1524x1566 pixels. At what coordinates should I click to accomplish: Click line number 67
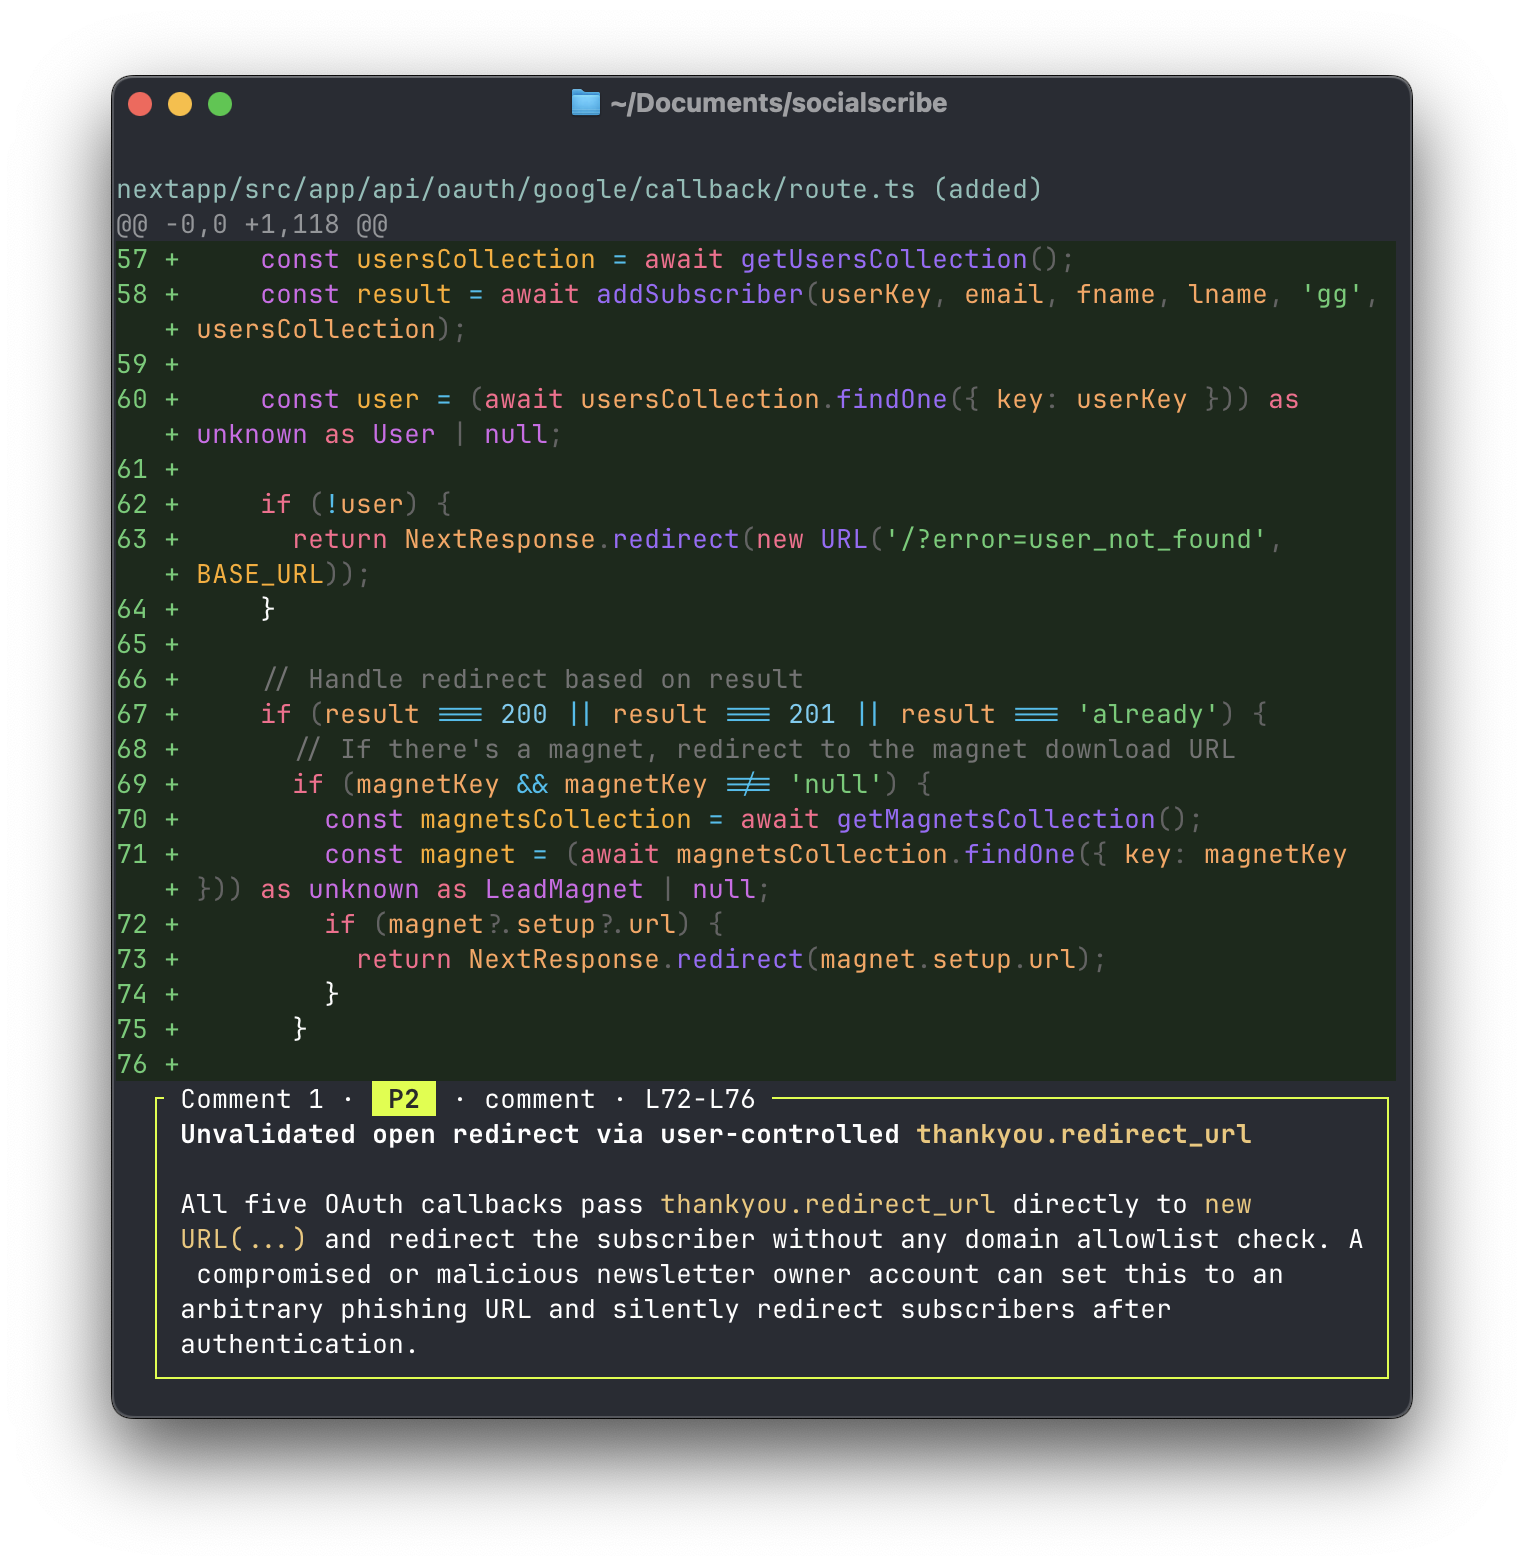coord(132,714)
